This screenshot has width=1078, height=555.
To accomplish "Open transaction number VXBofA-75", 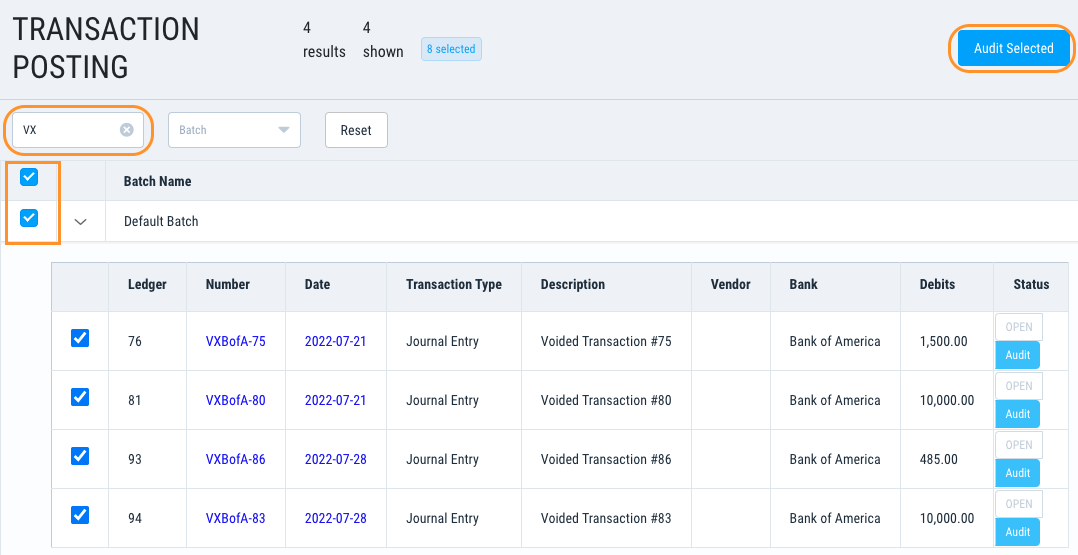I will pos(235,341).
